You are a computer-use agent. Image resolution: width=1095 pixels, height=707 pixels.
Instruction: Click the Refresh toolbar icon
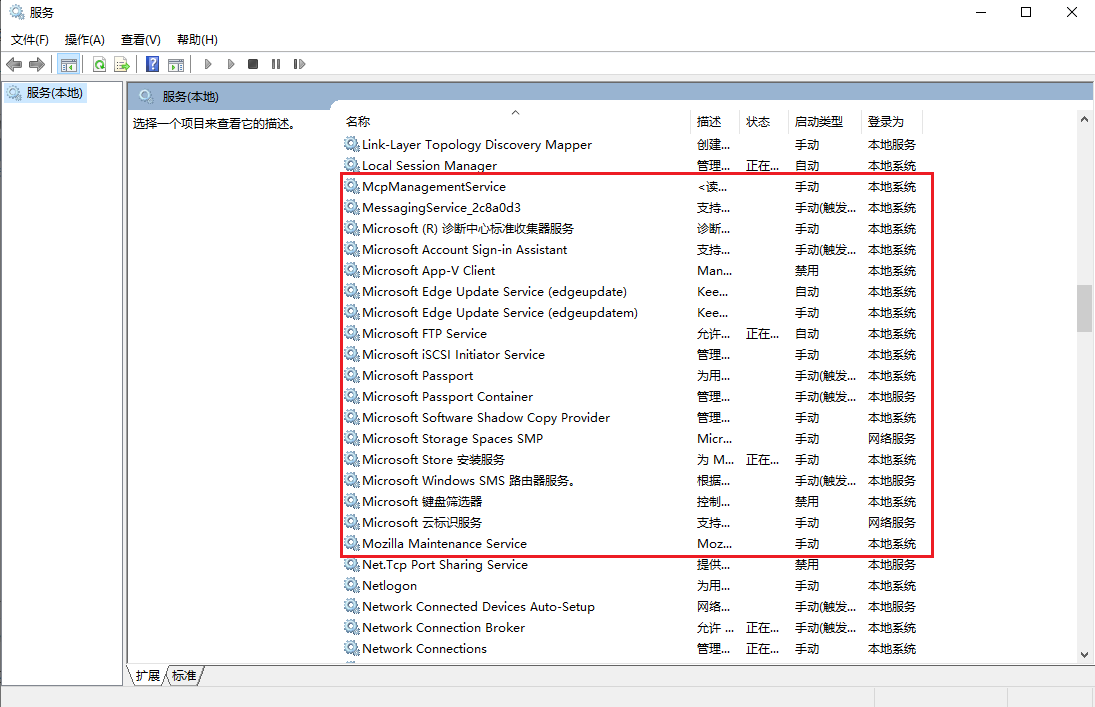(99, 64)
